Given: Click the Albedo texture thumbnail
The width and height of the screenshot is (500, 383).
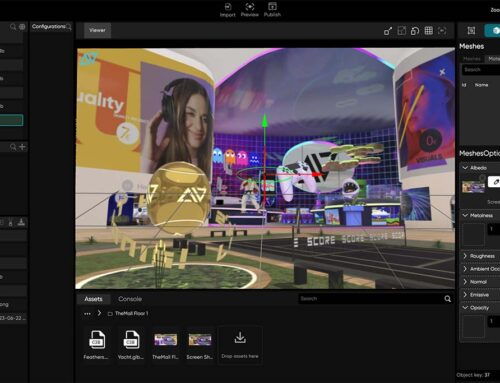Looking at the screenshot, I should (473, 186).
